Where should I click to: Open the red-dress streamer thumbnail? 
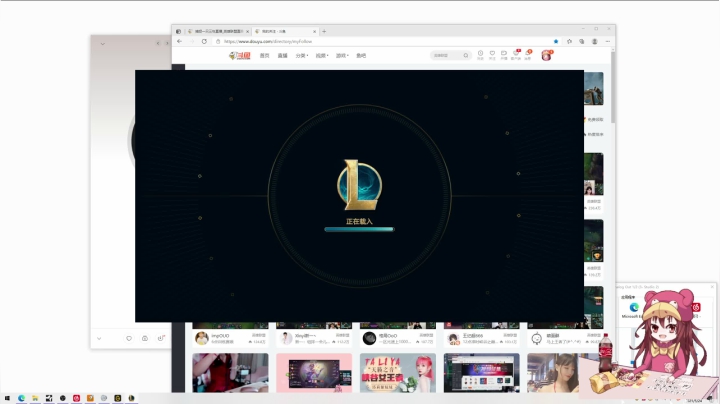230,373
